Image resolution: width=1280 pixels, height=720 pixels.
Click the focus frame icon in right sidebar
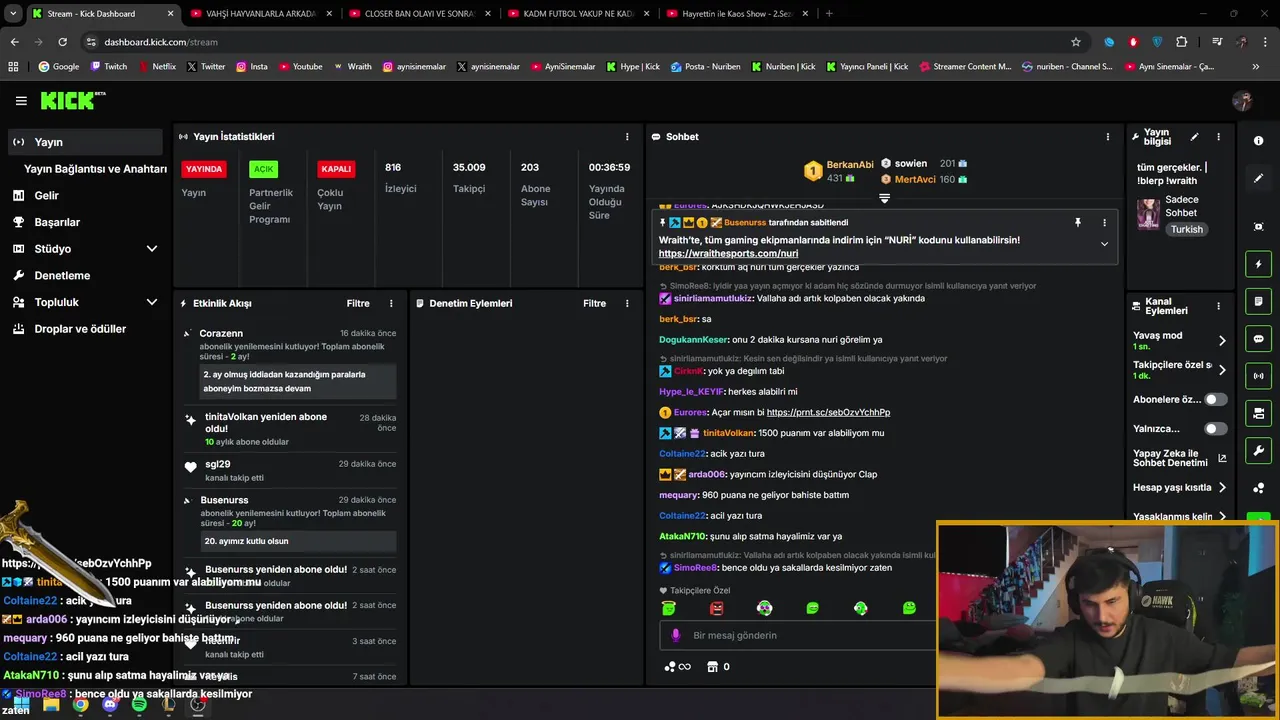click(1258, 227)
